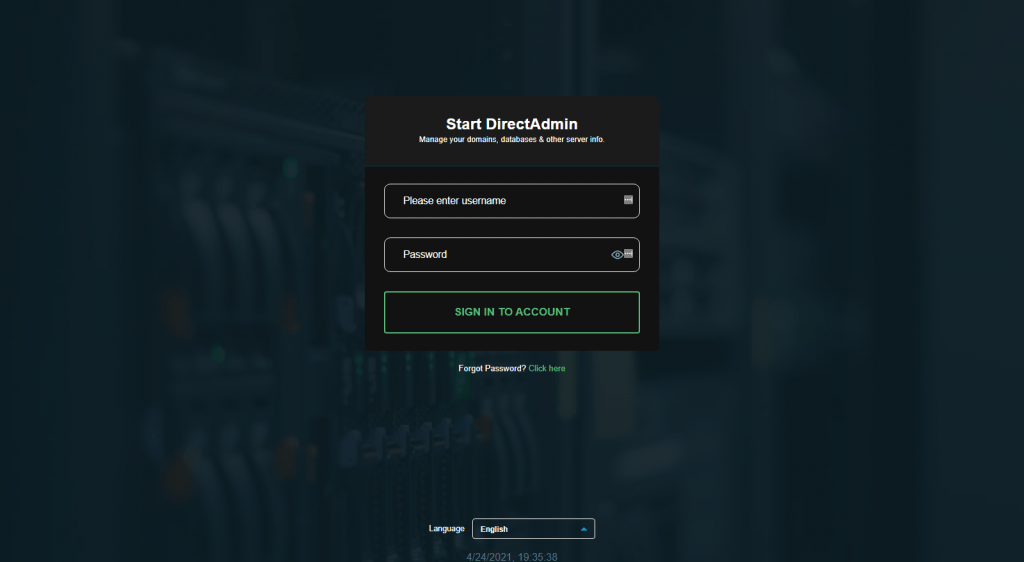This screenshot has width=1024, height=562.
Task: Click the Password input field
Action: [x=511, y=255]
